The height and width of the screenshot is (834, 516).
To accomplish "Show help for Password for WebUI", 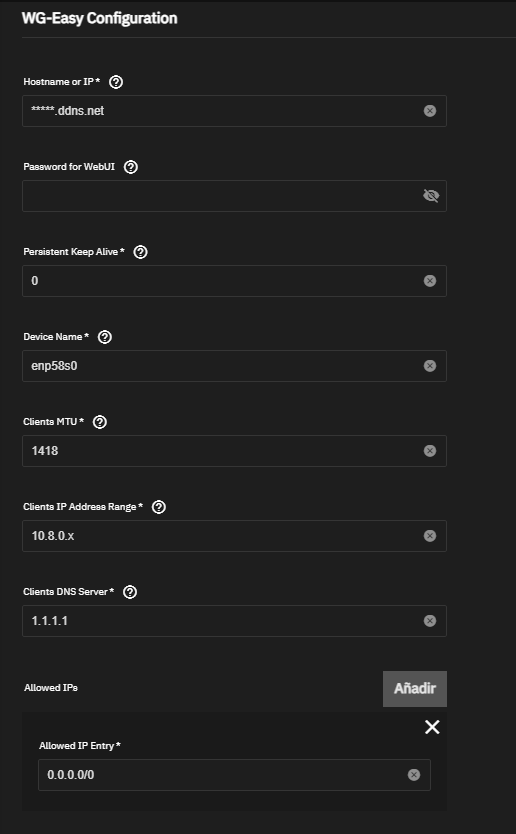I will [130, 167].
